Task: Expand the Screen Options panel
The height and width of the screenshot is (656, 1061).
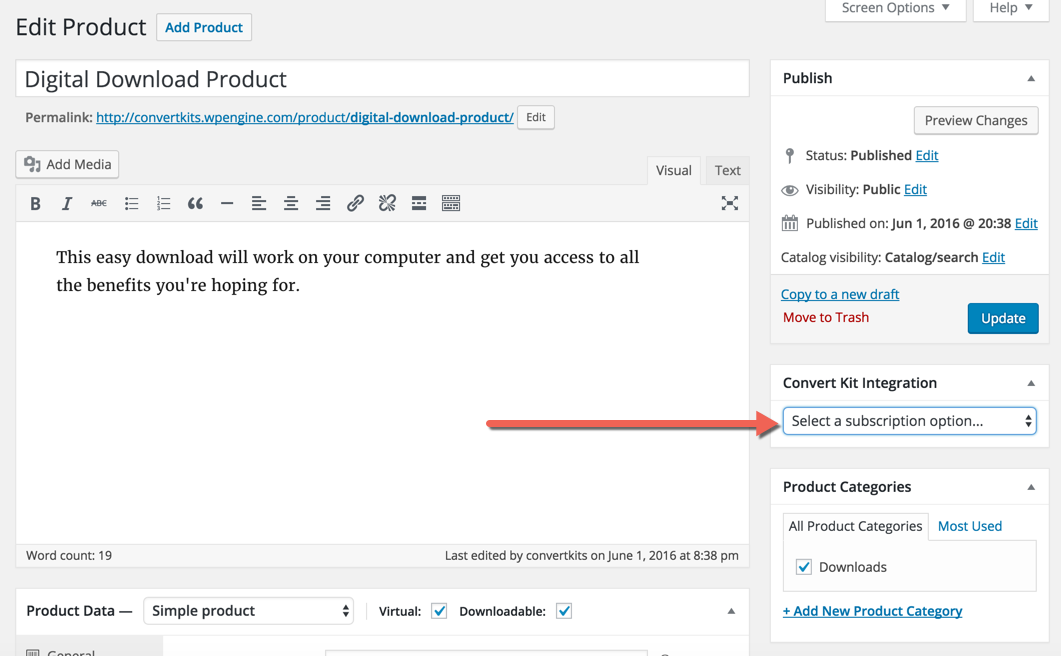Action: (x=895, y=9)
